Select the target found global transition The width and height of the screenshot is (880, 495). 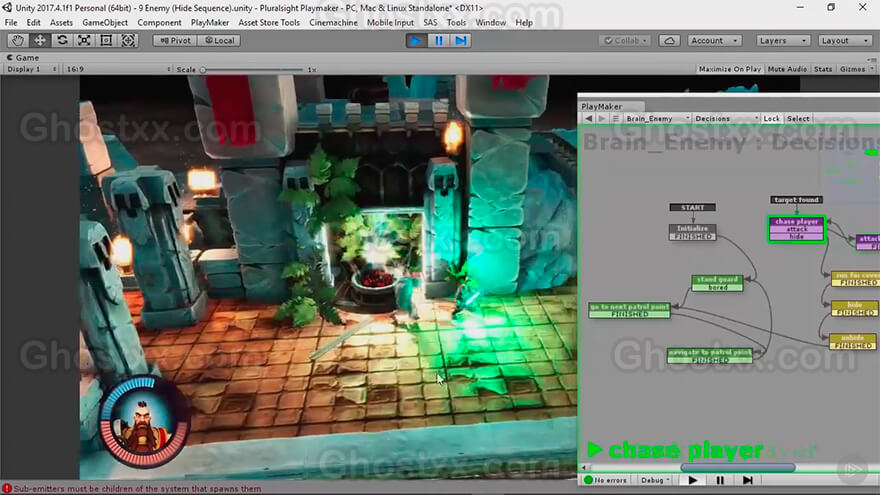tap(796, 200)
